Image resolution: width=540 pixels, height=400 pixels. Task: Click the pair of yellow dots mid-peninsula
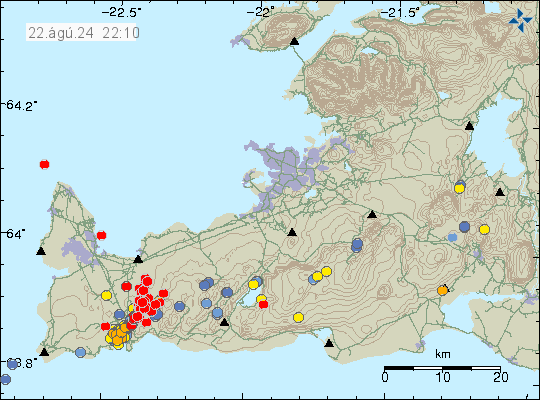click(322, 274)
